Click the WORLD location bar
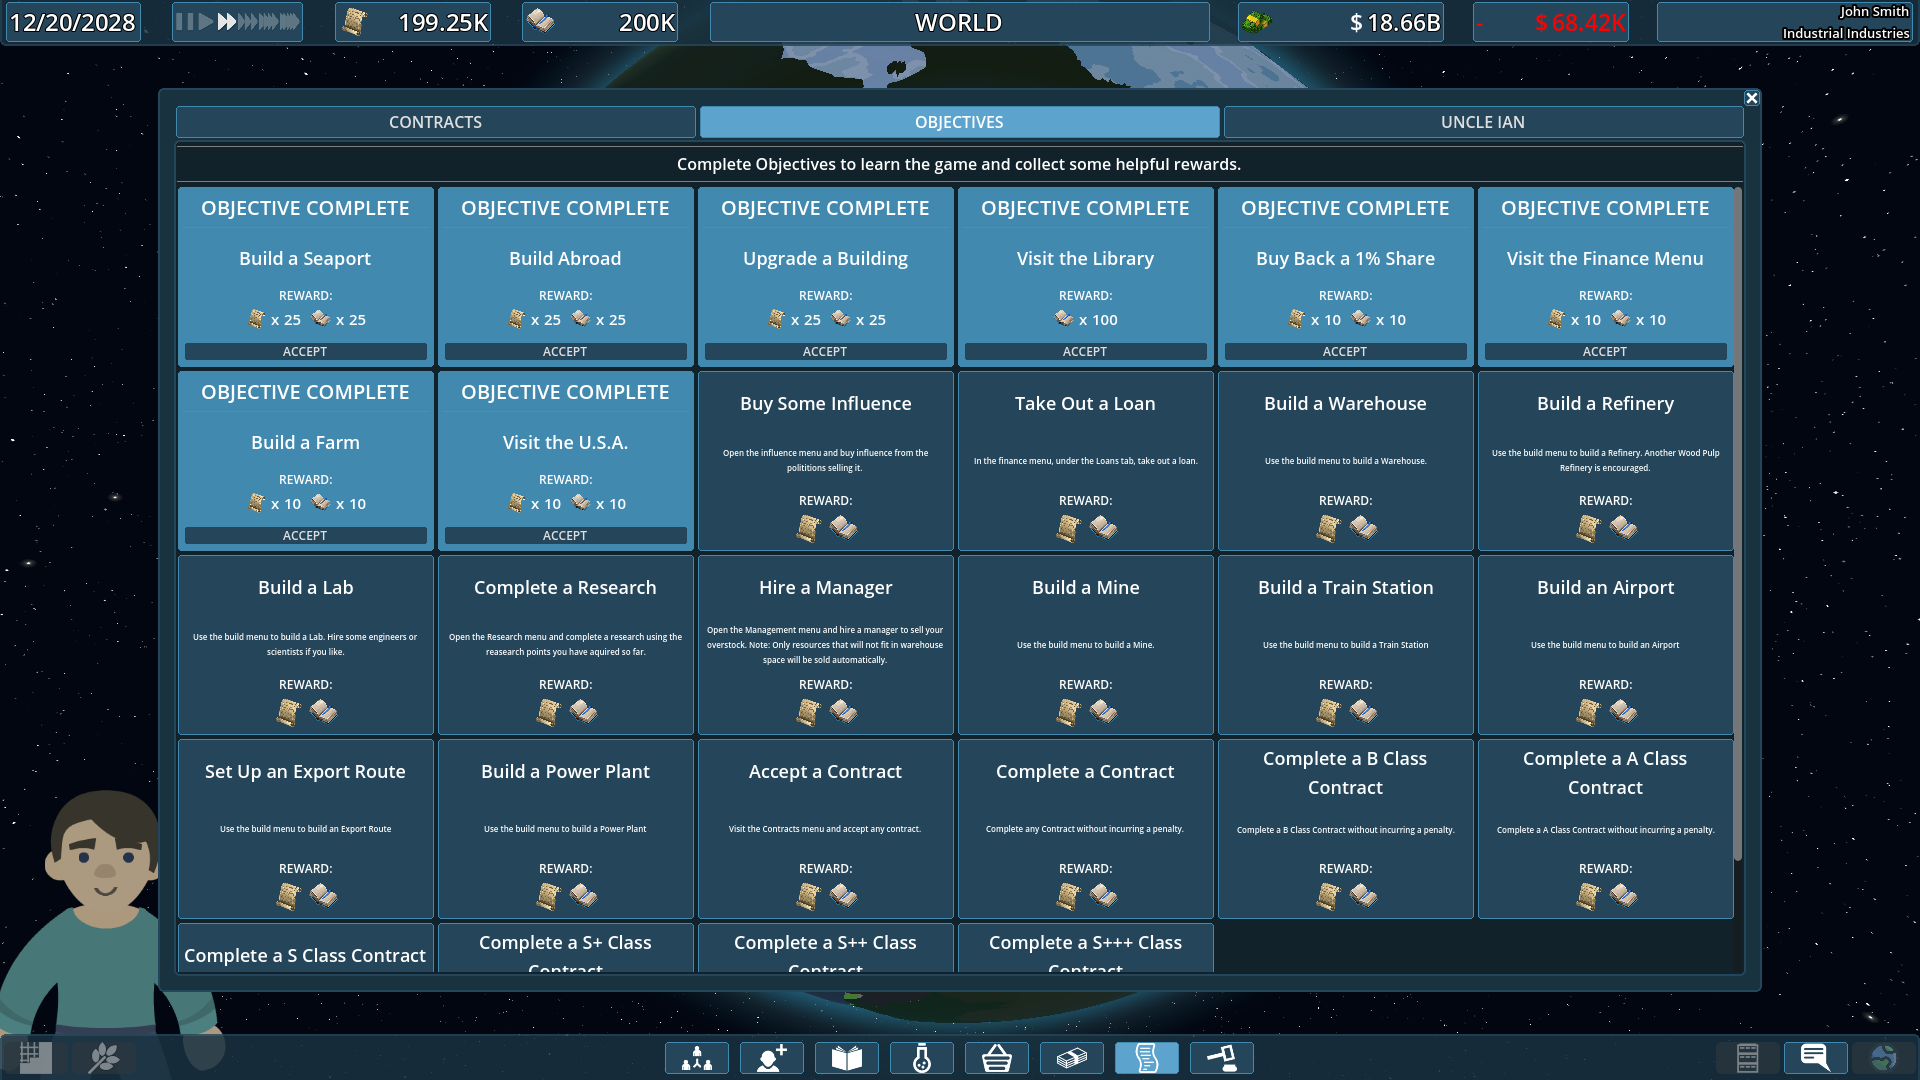The width and height of the screenshot is (1920, 1080). click(x=959, y=22)
